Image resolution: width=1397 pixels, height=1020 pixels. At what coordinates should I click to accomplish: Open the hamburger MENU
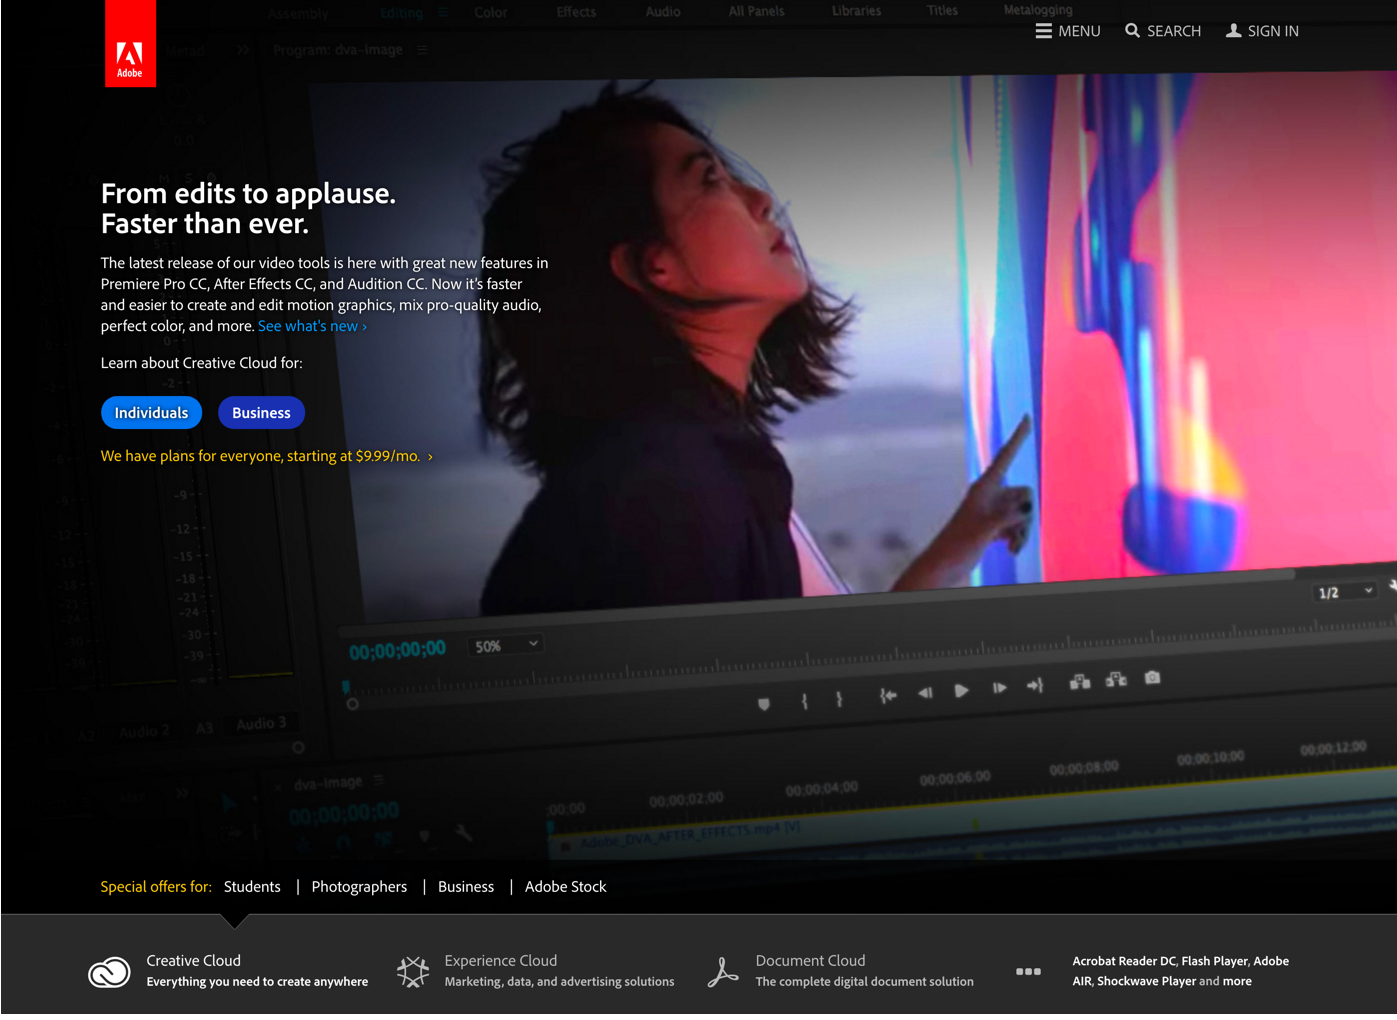click(1043, 31)
